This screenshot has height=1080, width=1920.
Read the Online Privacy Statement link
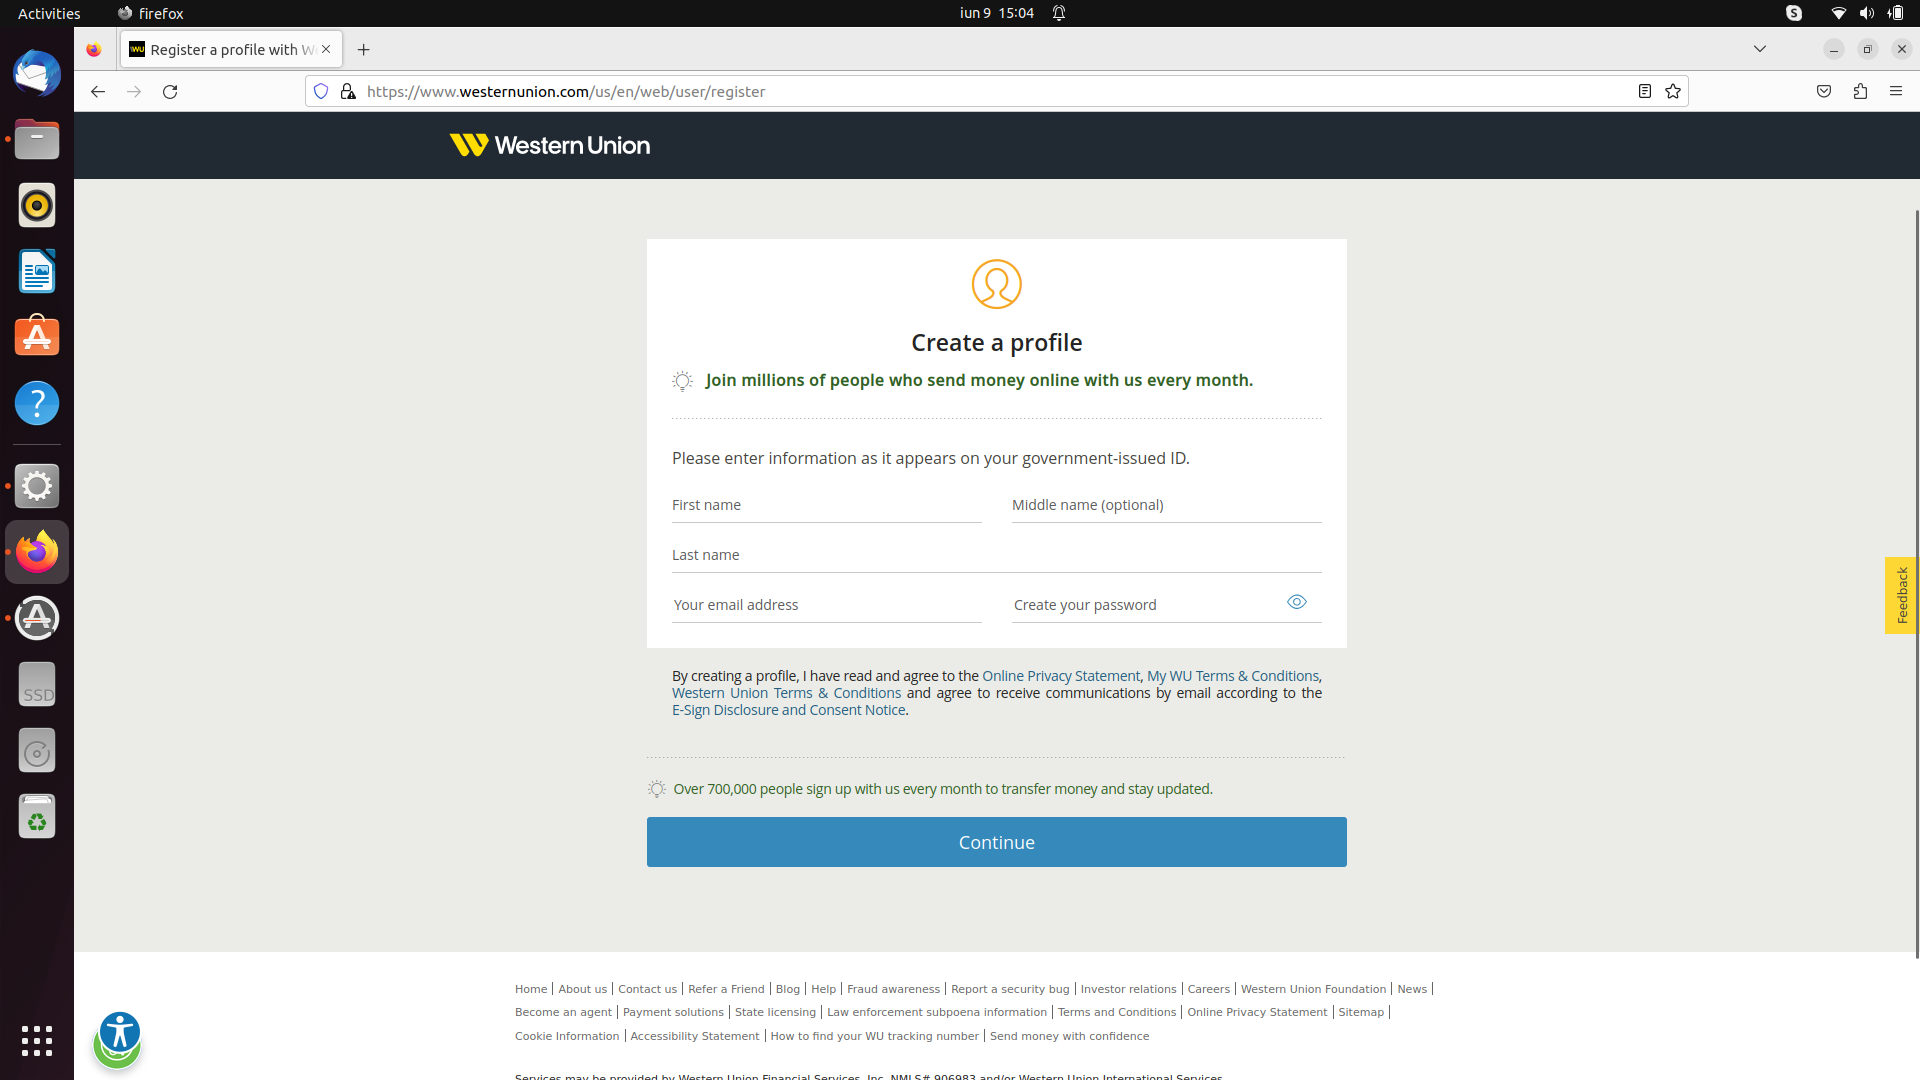click(x=1060, y=676)
